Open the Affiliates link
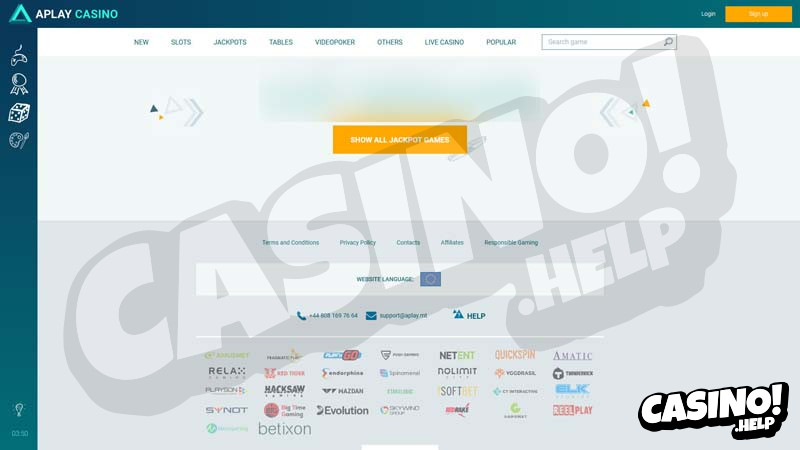Viewport: 800px width, 450px height. (452, 243)
